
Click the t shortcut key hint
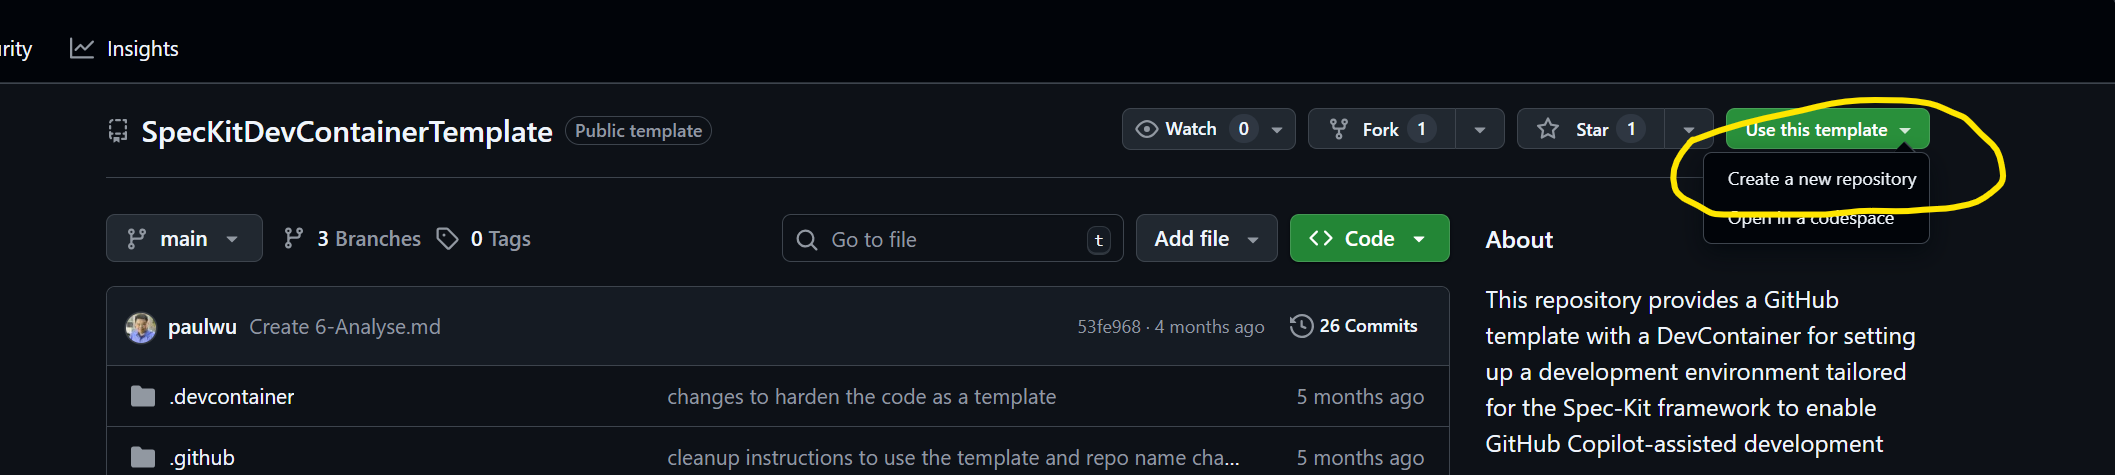point(1099,240)
